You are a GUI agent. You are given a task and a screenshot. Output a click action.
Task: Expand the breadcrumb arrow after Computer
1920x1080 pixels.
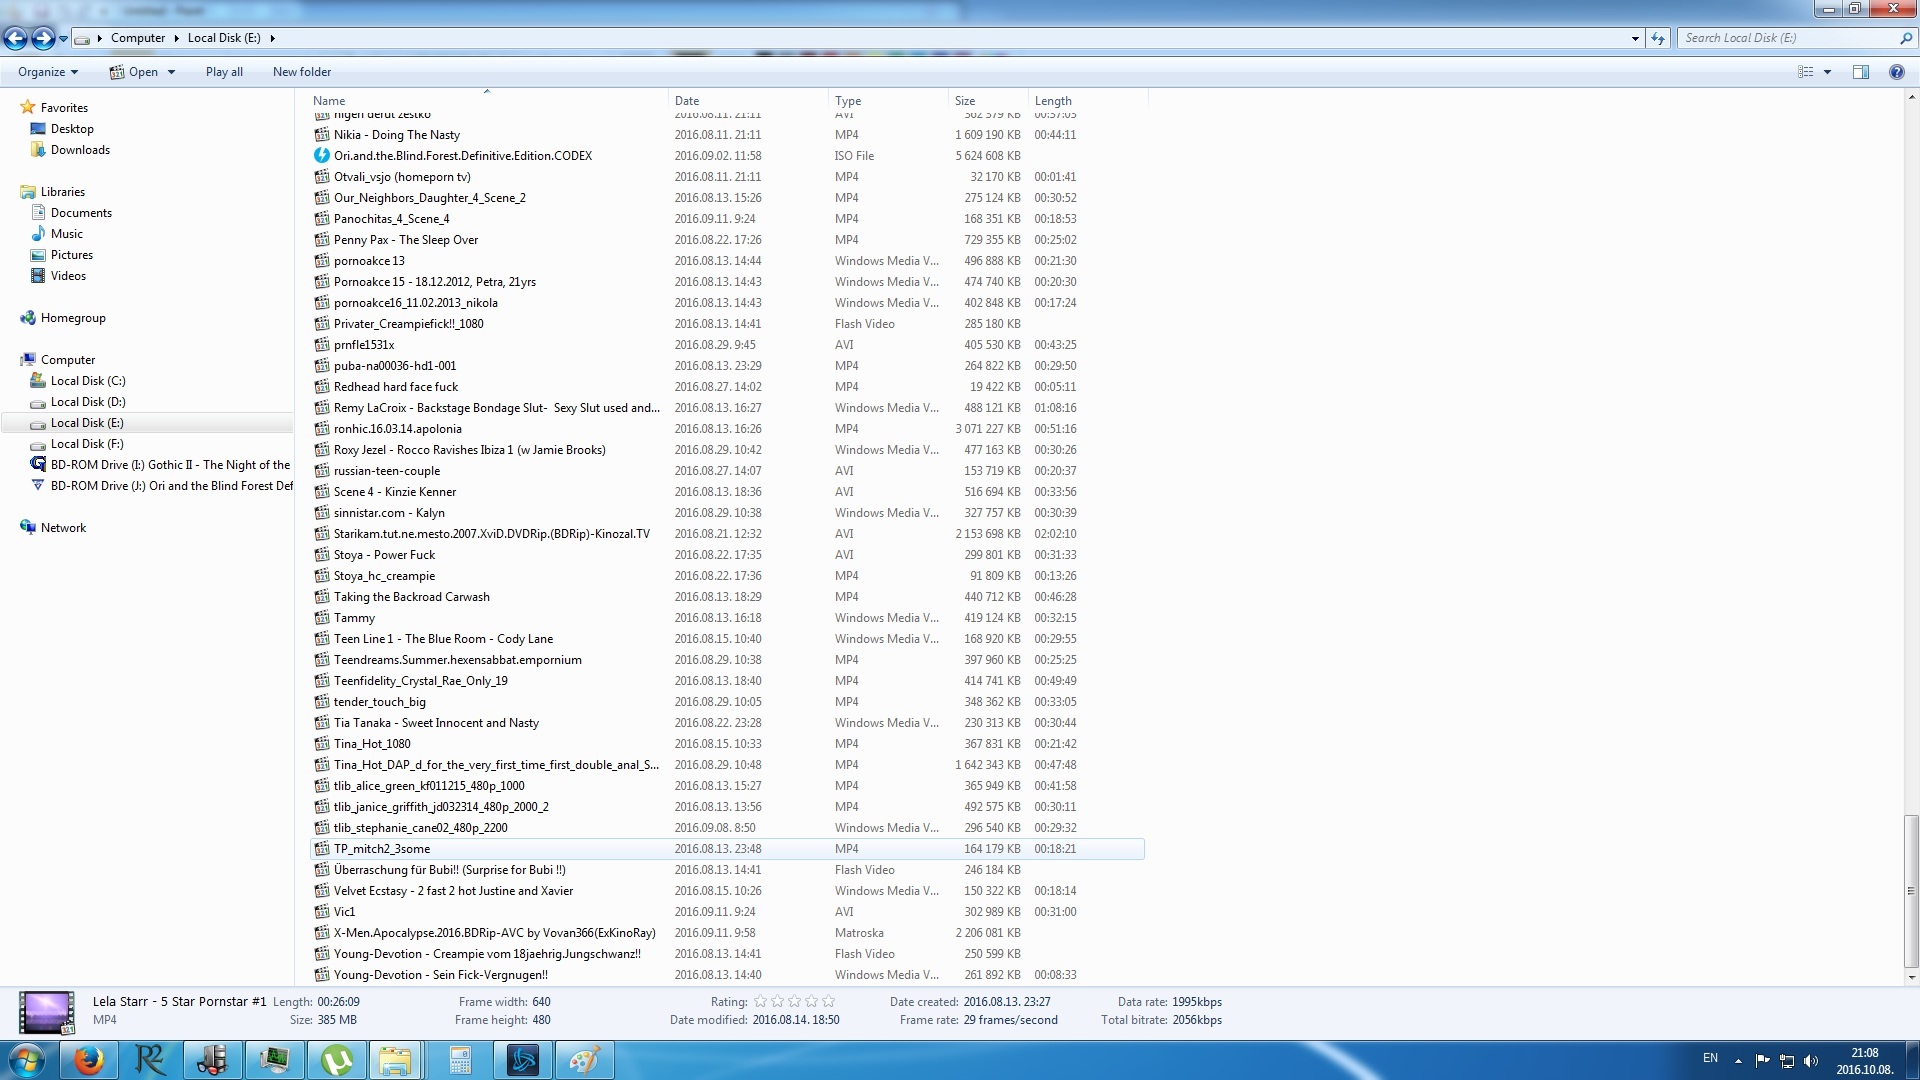(x=177, y=38)
